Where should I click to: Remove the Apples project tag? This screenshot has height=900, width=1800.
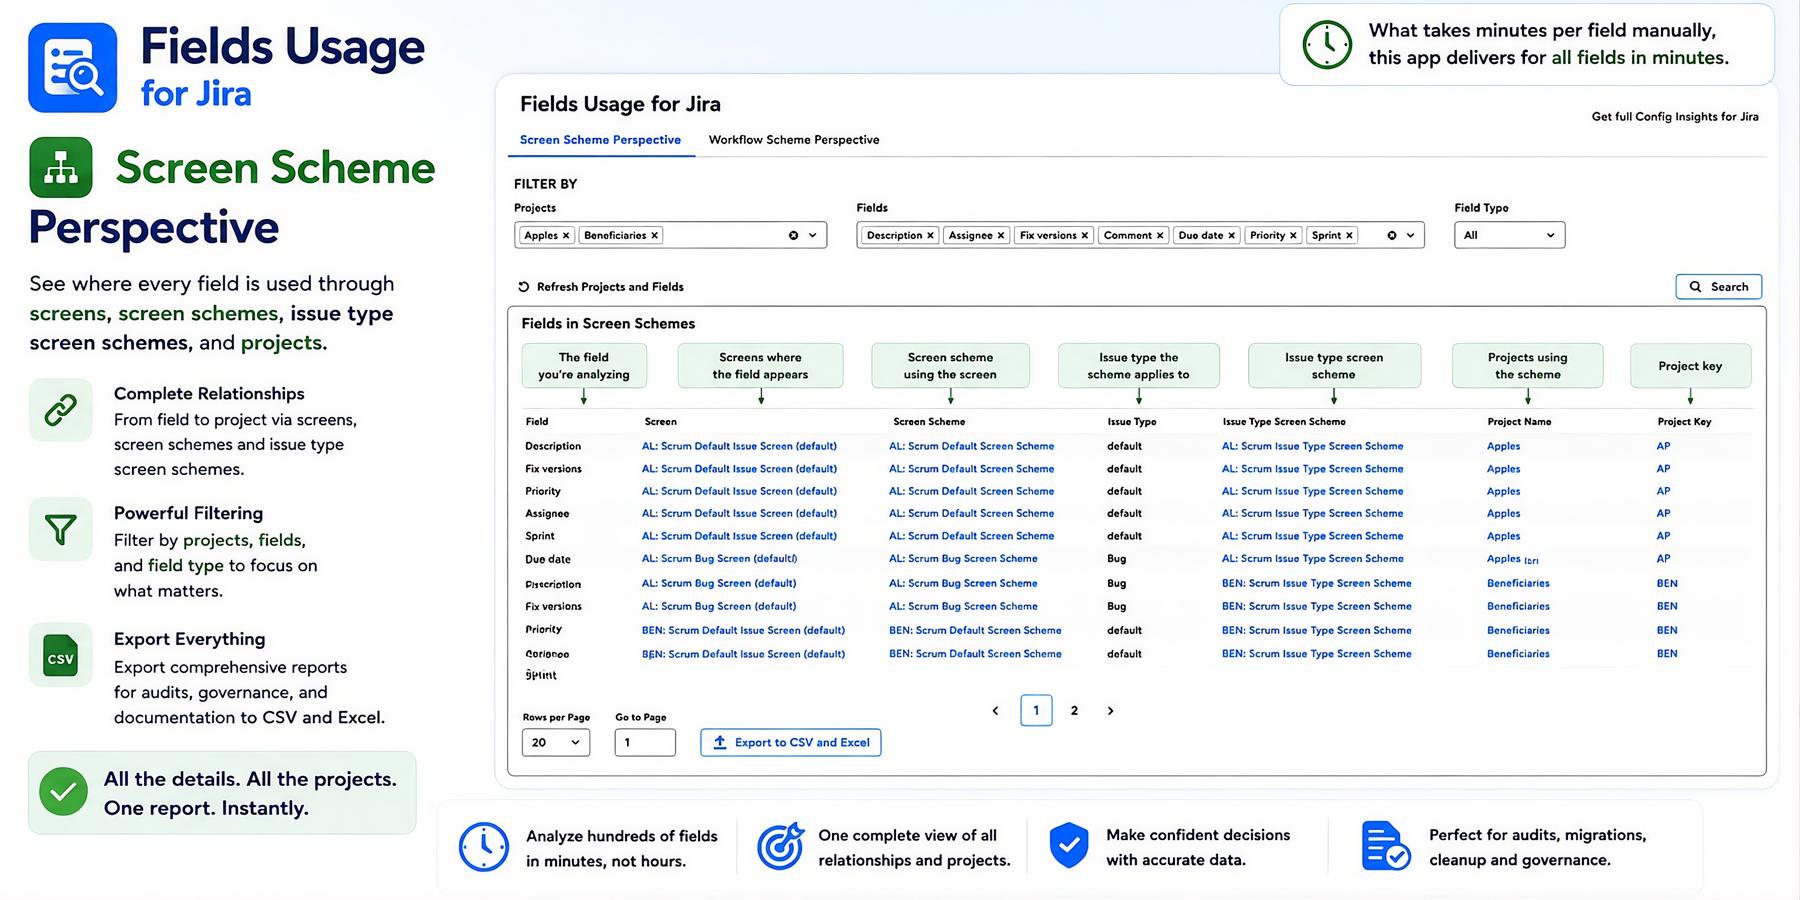pyautogui.click(x=566, y=236)
